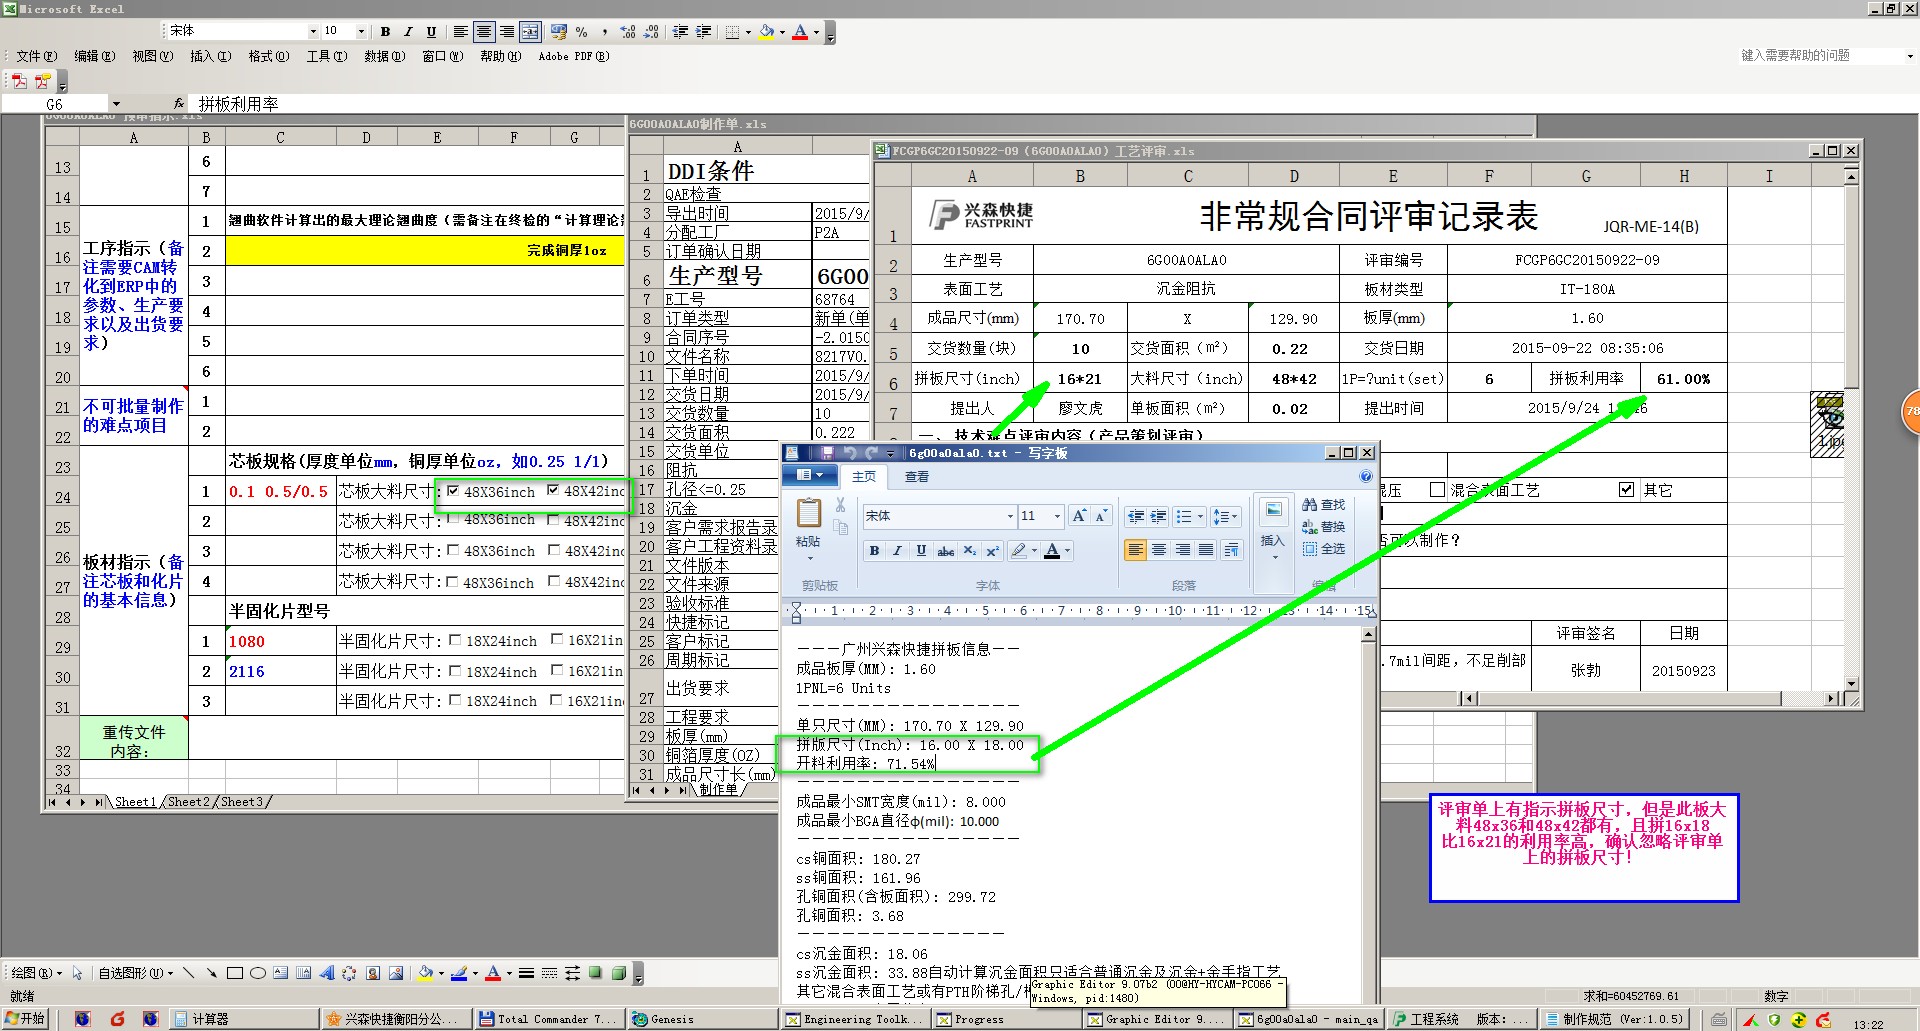Toggle the 其它 checkbox in review sheet

coord(1626,490)
